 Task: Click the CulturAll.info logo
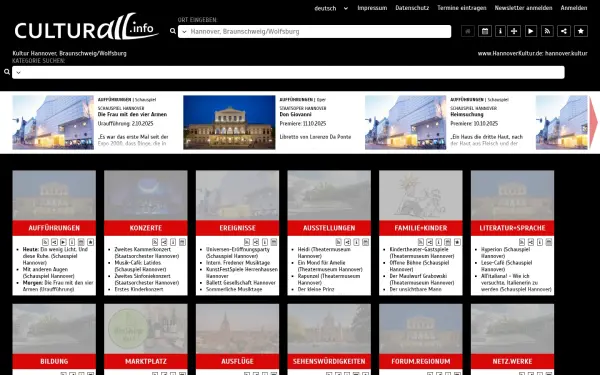[86, 27]
